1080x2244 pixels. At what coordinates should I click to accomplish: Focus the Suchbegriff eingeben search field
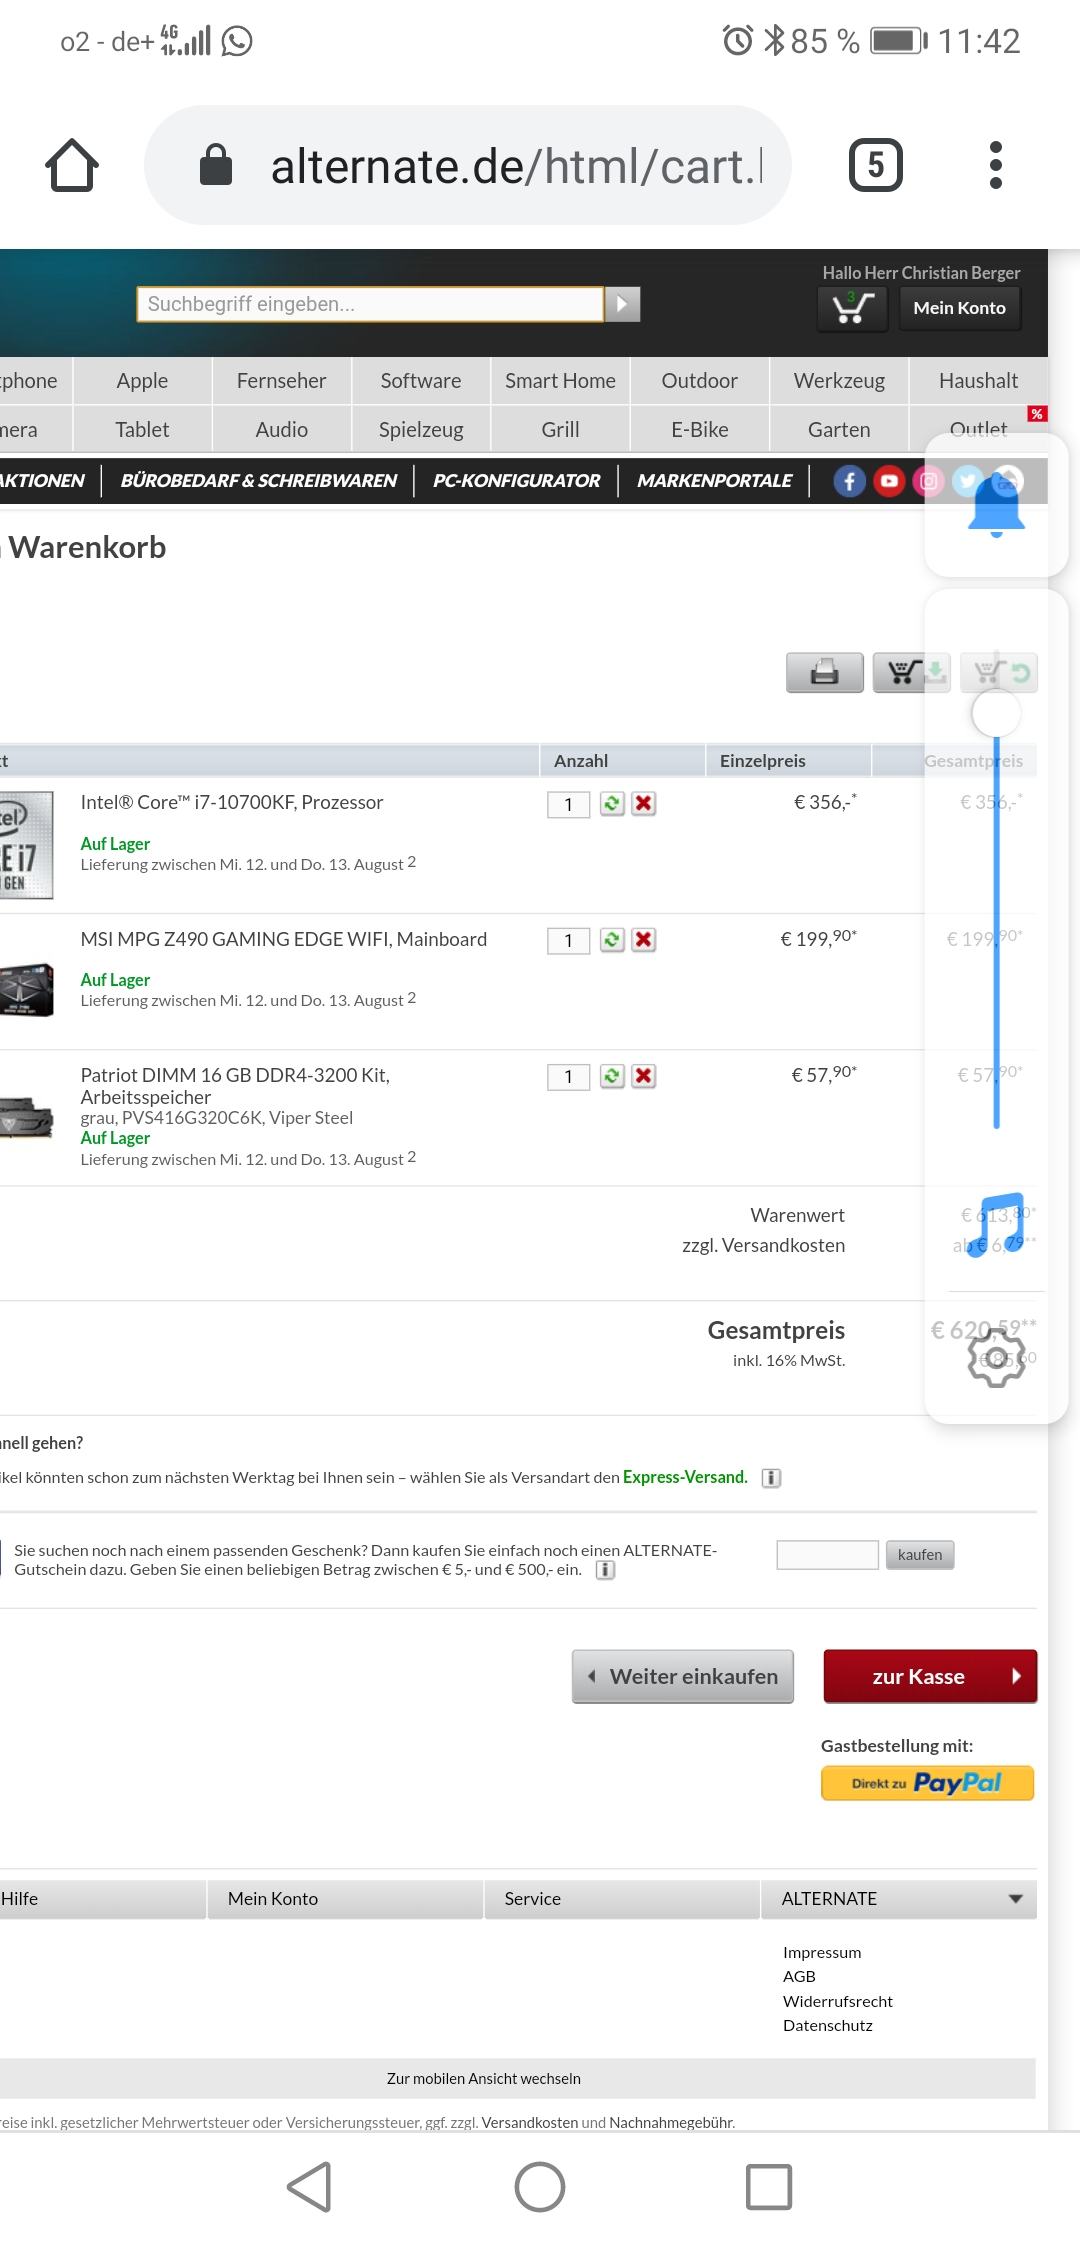pyautogui.click(x=370, y=304)
